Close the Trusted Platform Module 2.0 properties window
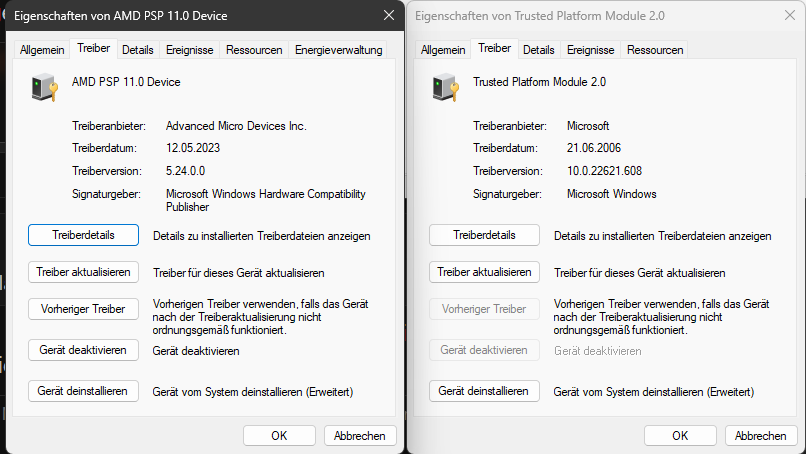This screenshot has height=454, width=806. tap(790, 15)
